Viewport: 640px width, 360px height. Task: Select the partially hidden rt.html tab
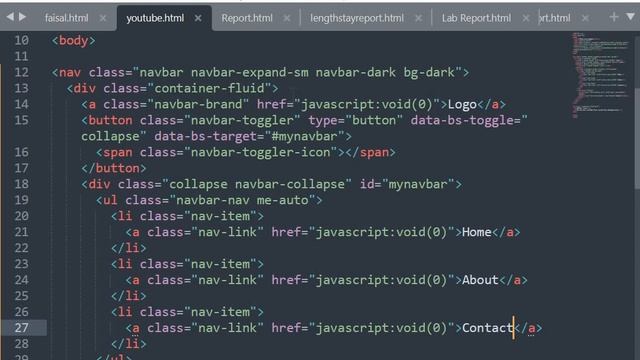[x=555, y=18]
